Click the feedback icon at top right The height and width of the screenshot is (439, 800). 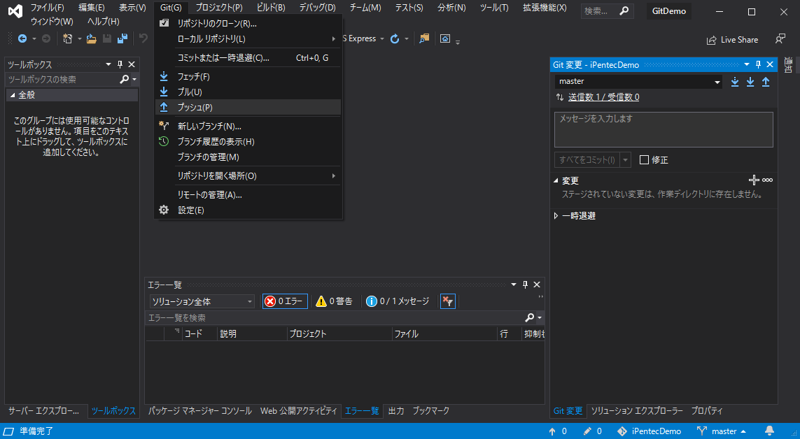coord(780,39)
